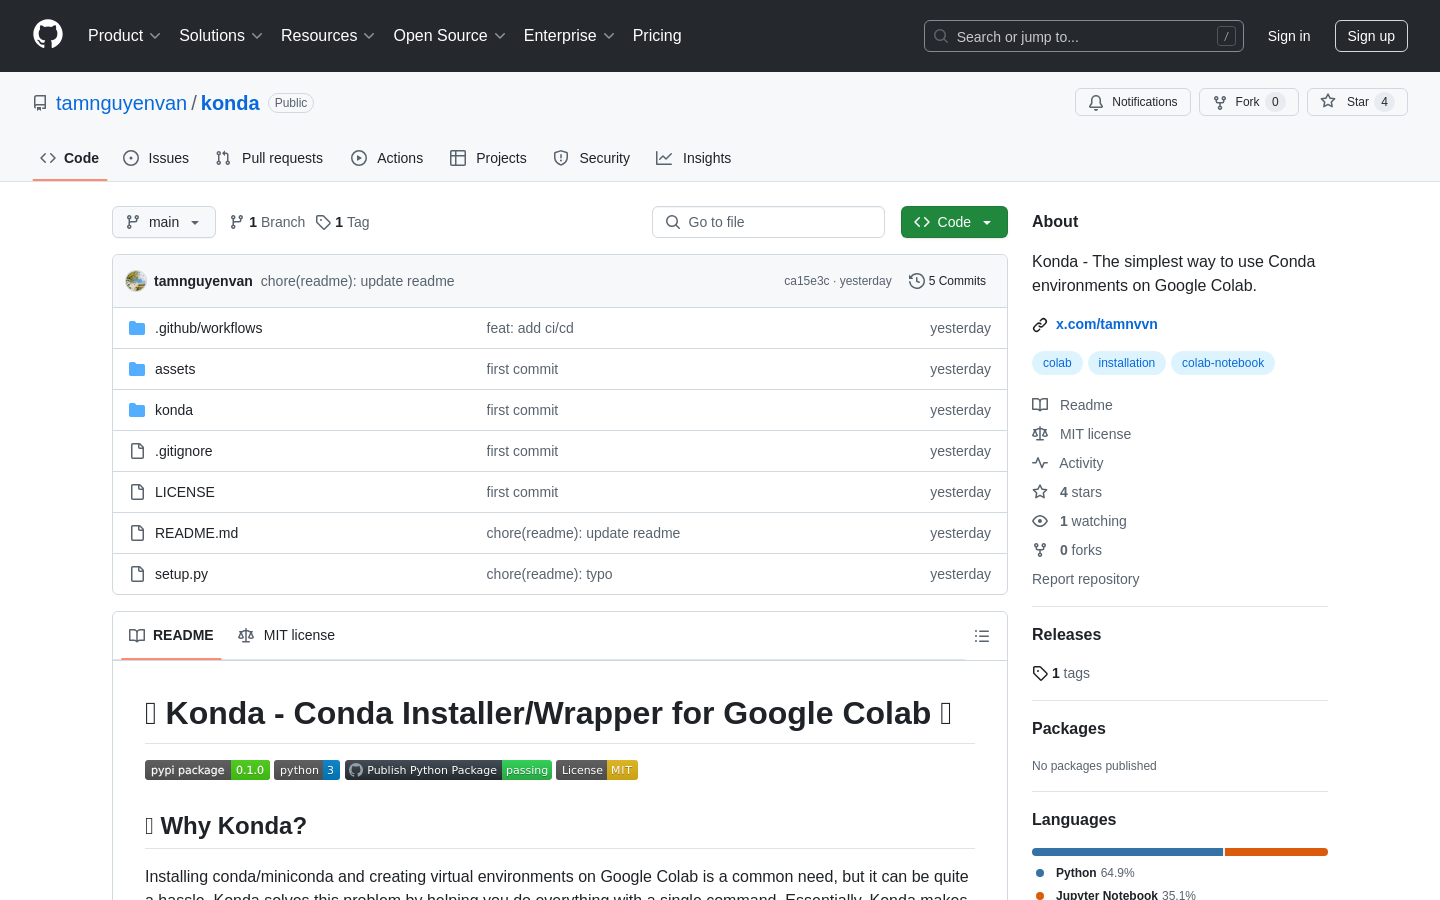This screenshot has width=1440, height=900.
Task: Click the pypi package 0.1.0 badge
Action: 207,770
